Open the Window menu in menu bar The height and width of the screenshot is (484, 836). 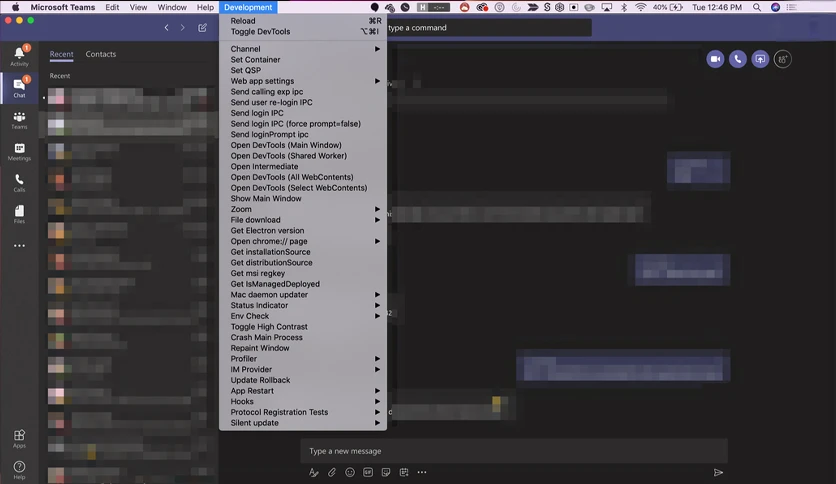point(172,7)
